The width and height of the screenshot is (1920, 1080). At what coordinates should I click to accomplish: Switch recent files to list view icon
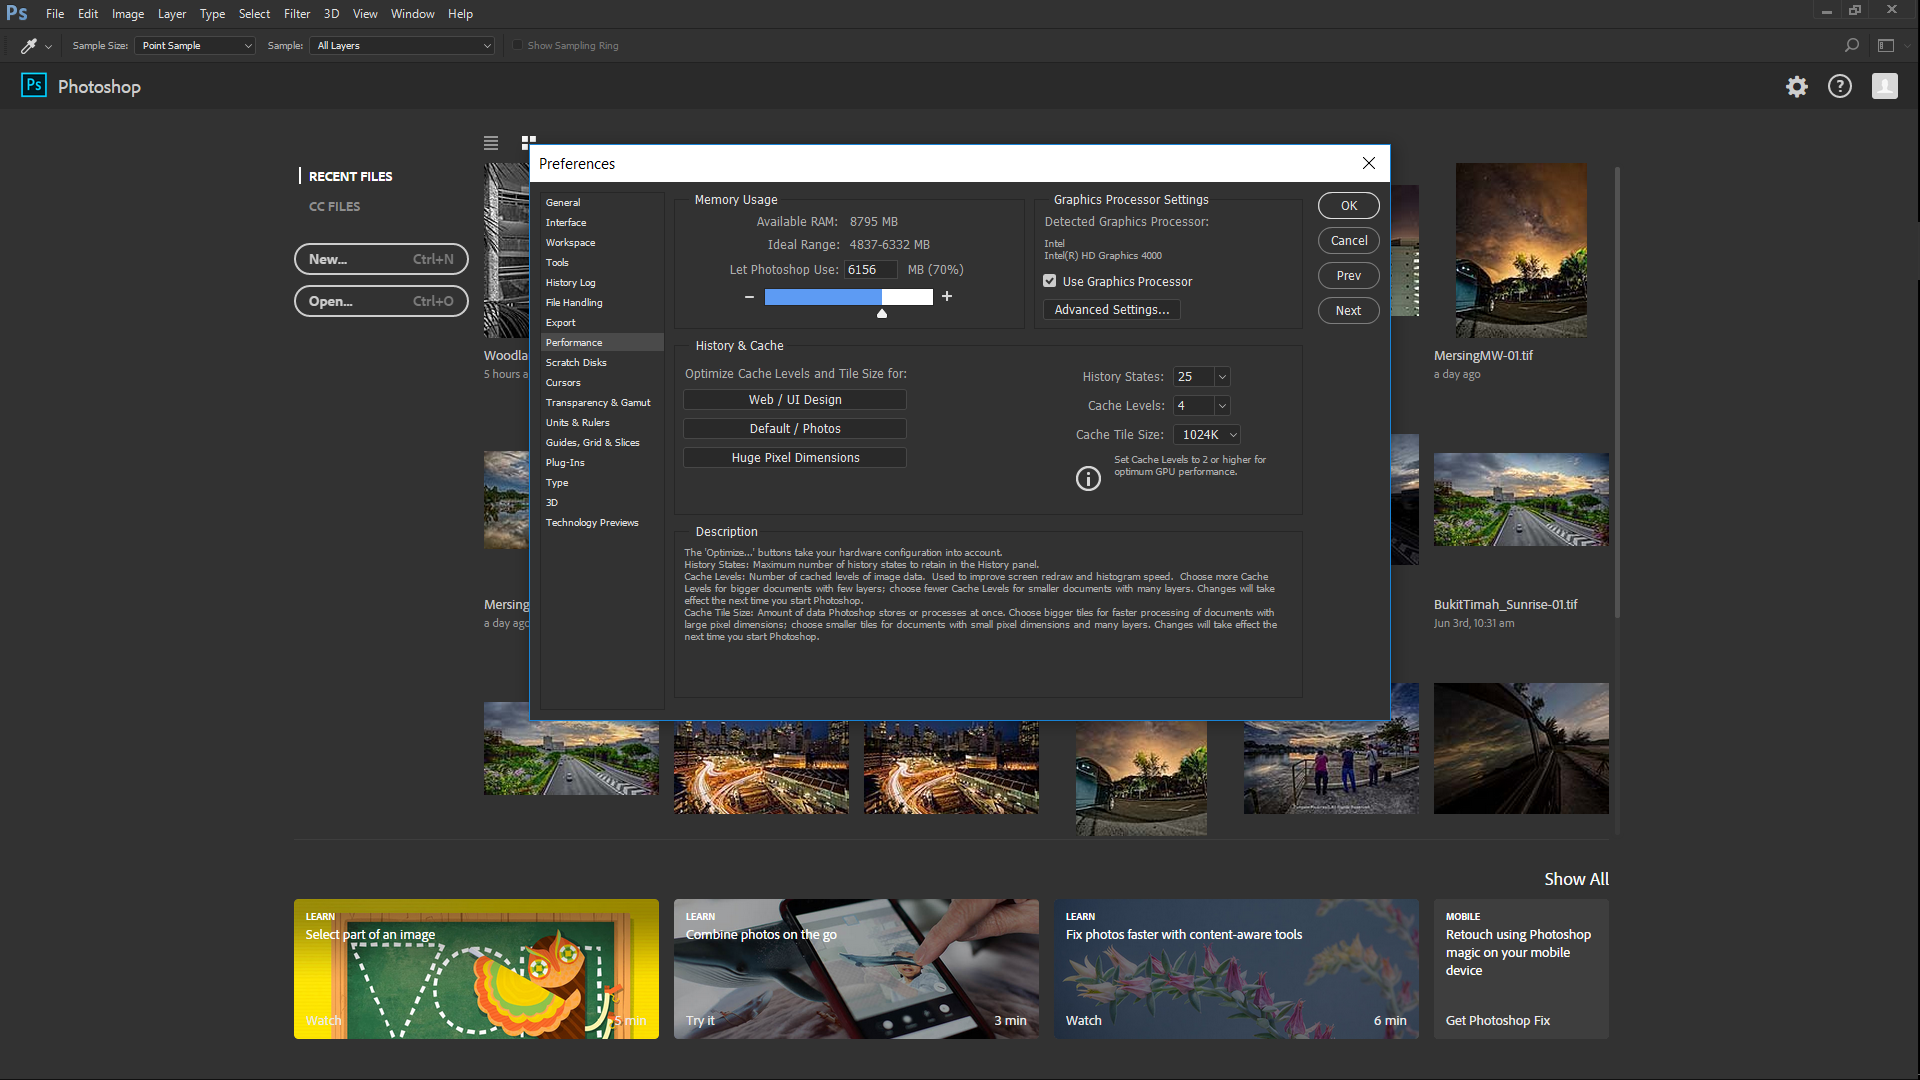coord(491,143)
